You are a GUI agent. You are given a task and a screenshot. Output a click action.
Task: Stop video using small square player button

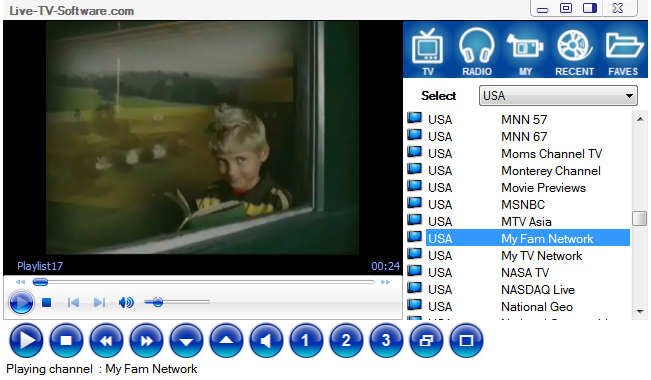pos(46,302)
